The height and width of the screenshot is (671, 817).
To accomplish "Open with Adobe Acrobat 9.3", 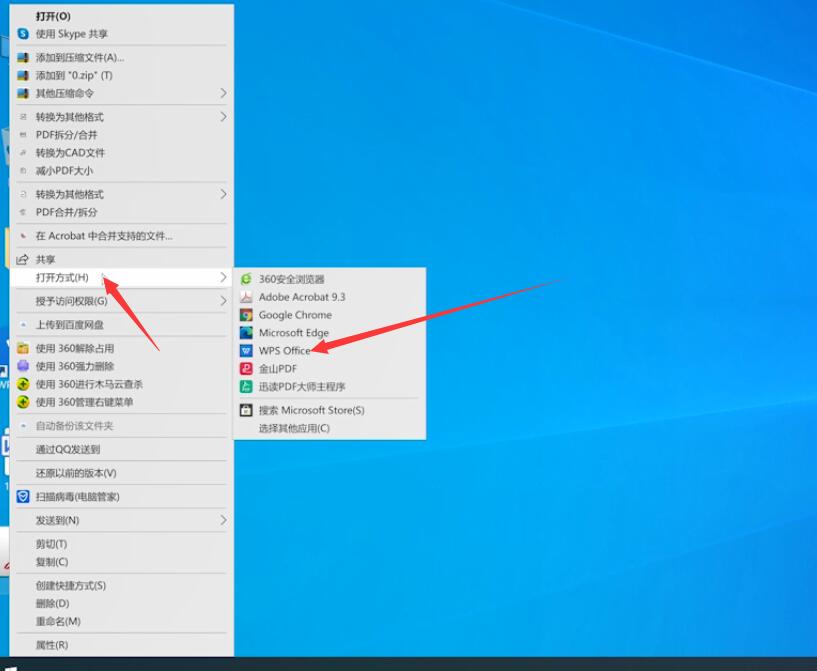I will (329, 297).
